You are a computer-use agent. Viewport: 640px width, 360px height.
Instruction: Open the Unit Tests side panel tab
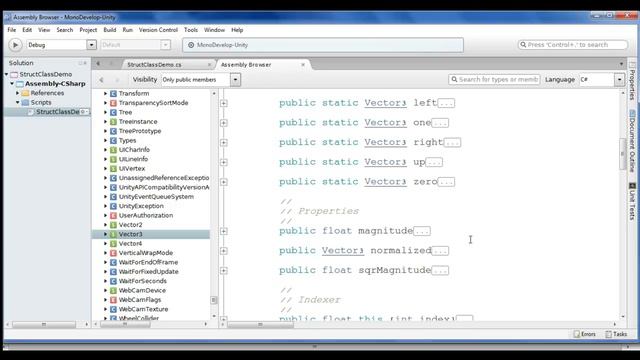tap(632, 201)
